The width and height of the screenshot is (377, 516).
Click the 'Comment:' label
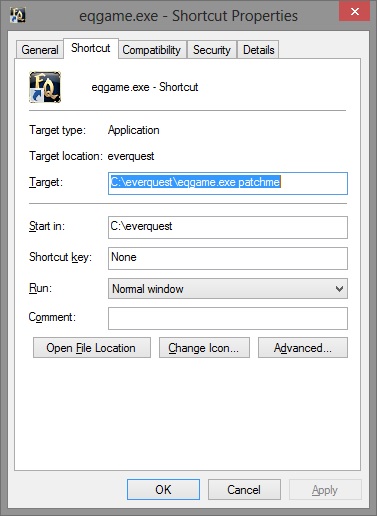click(x=52, y=317)
